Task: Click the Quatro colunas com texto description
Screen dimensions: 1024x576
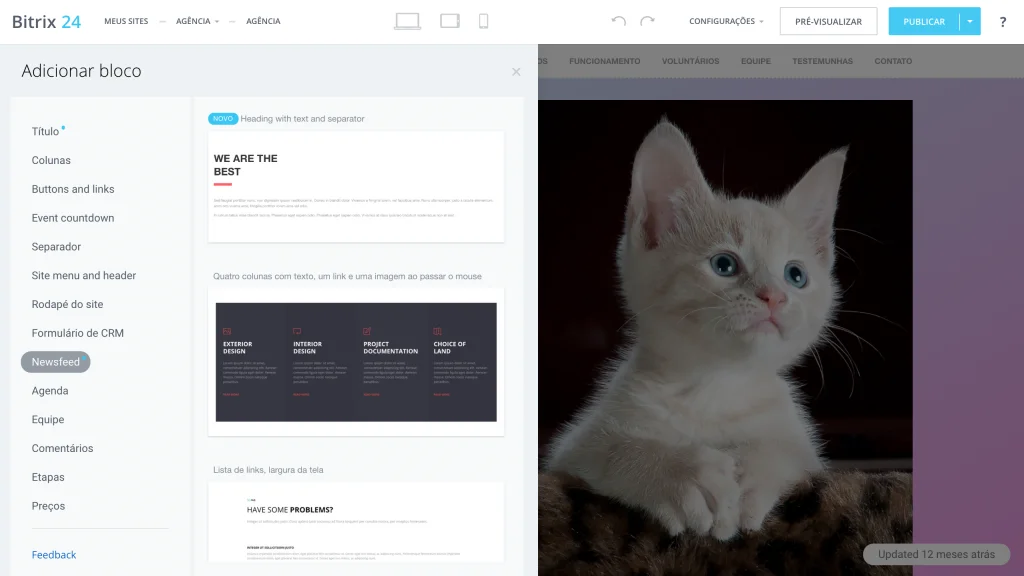Action: pos(347,276)
